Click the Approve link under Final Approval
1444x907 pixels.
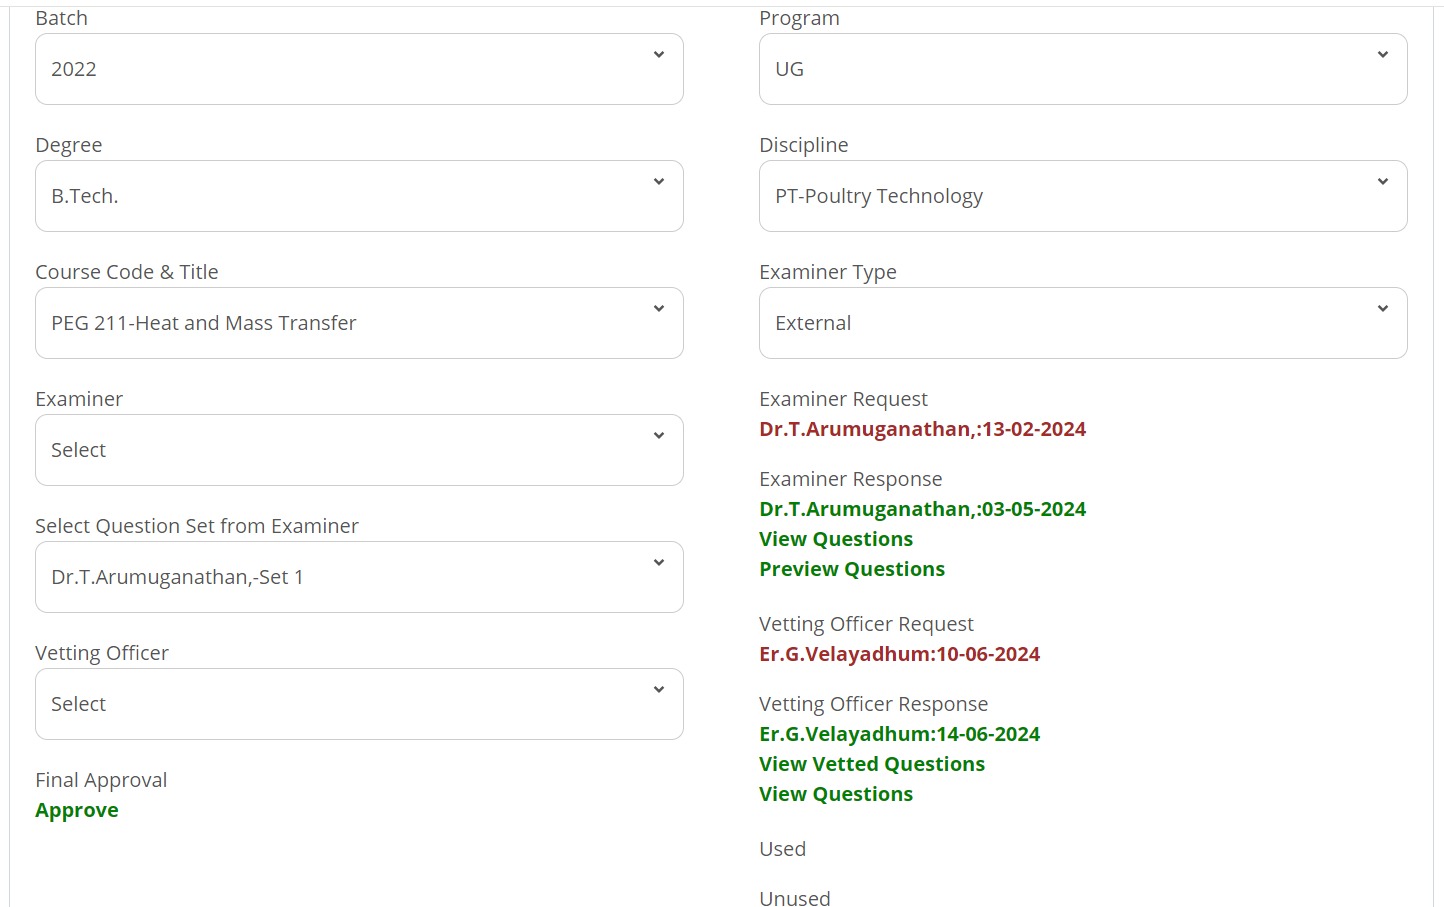77,810
